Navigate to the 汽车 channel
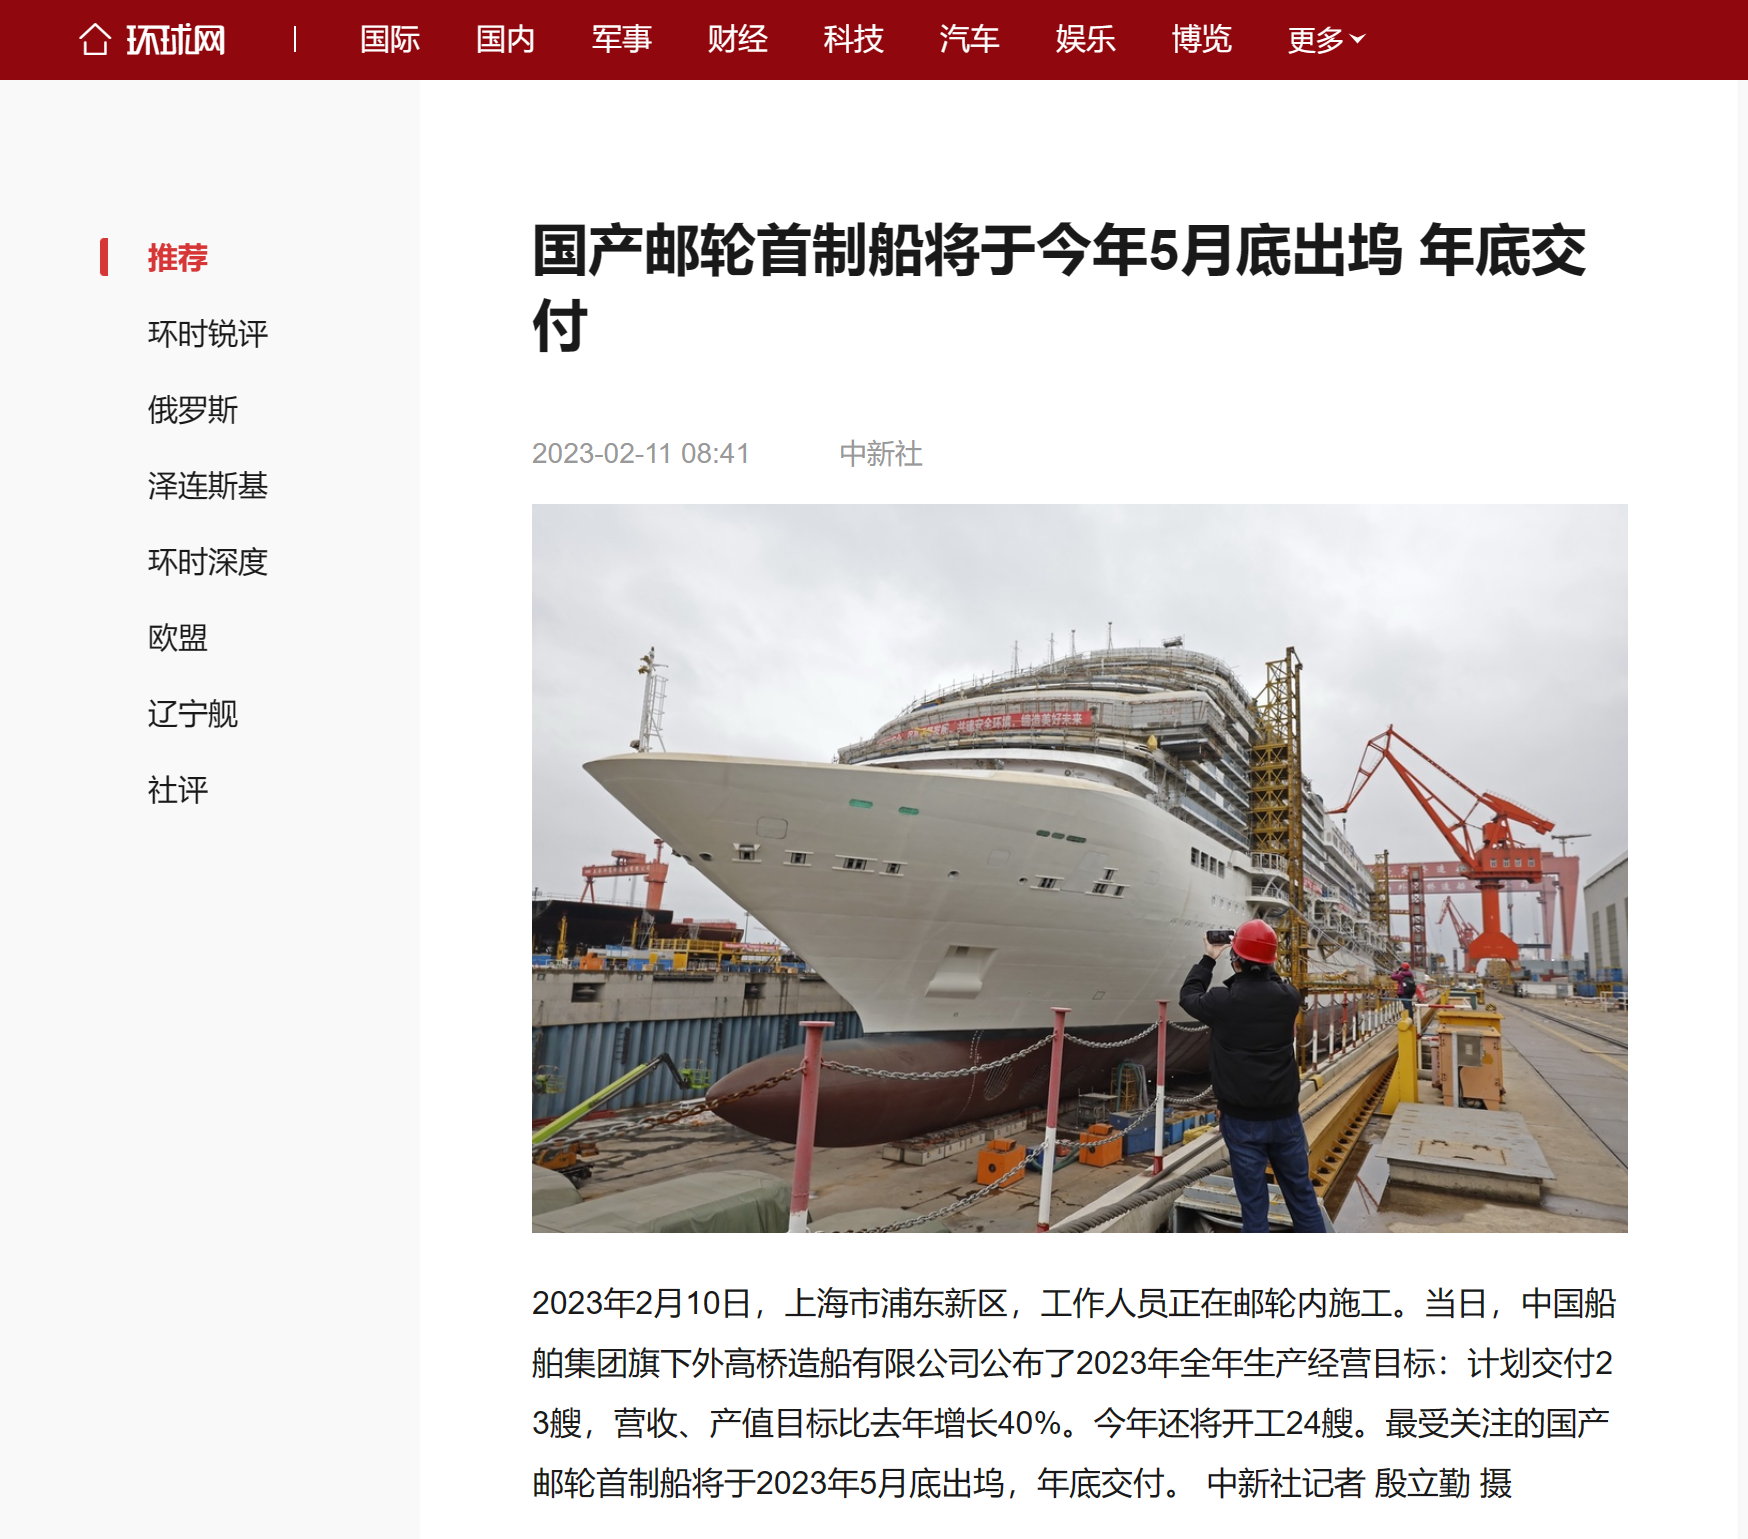The width and height of the screenshot is (1748, 1539). coord(970,40)
